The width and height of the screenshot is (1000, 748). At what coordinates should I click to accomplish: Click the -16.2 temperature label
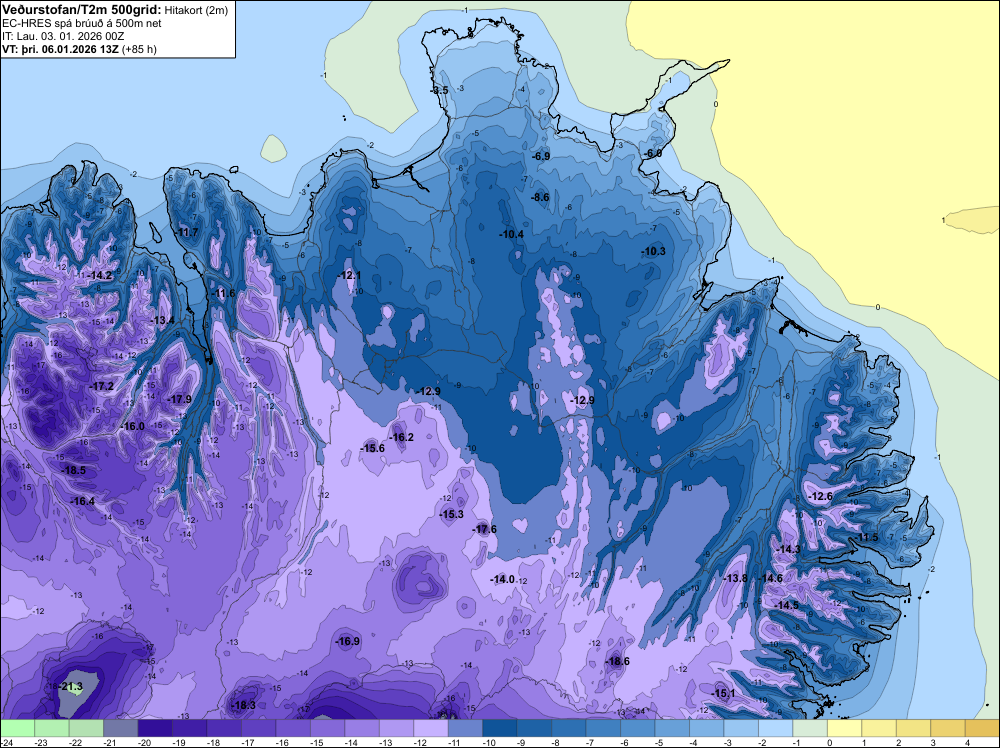tap(402, 437)
